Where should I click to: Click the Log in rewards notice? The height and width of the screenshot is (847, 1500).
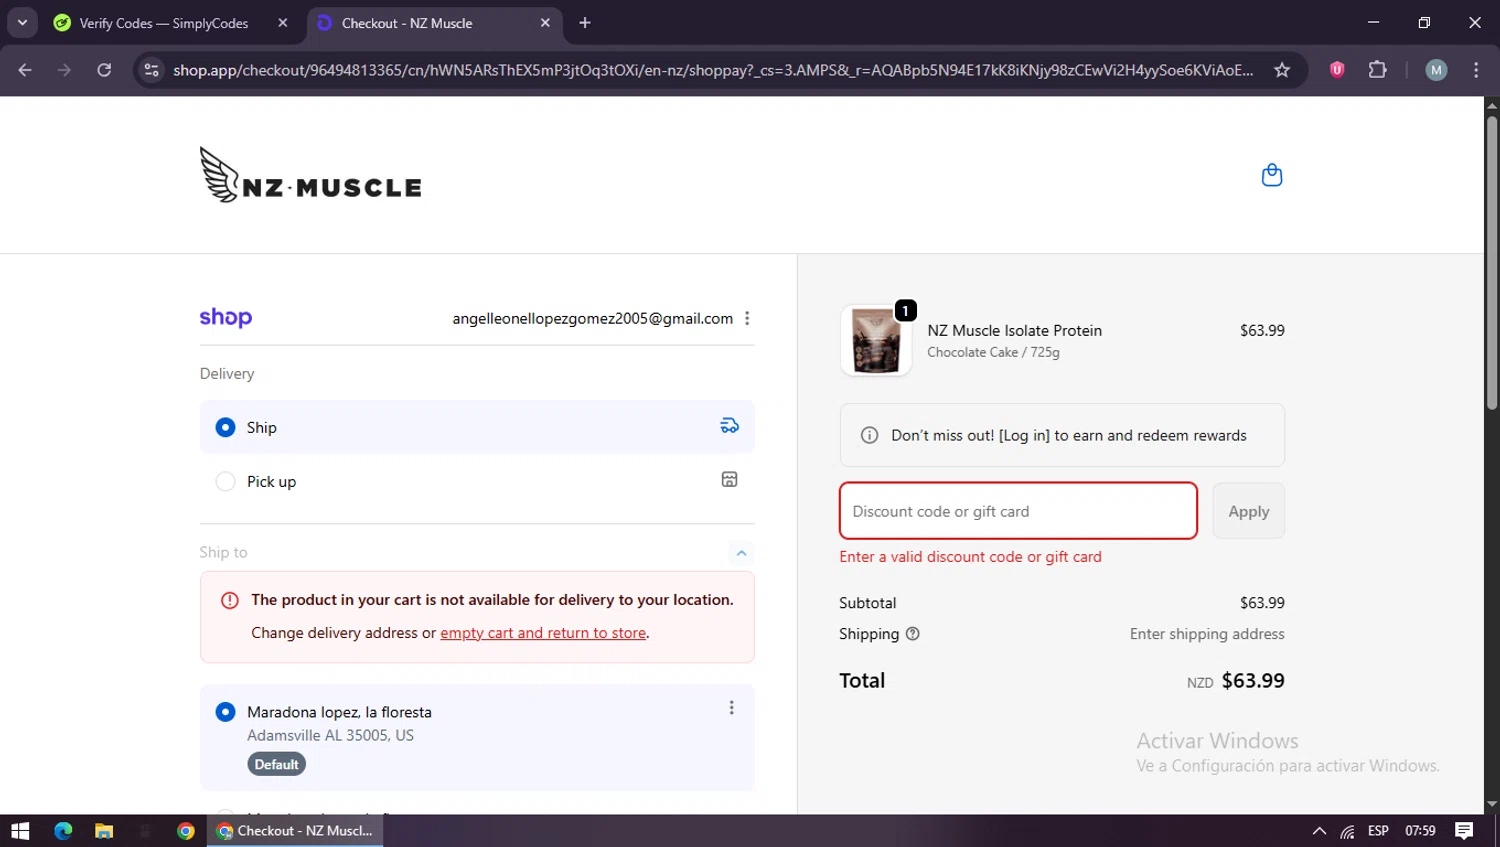coord(1062,435)
